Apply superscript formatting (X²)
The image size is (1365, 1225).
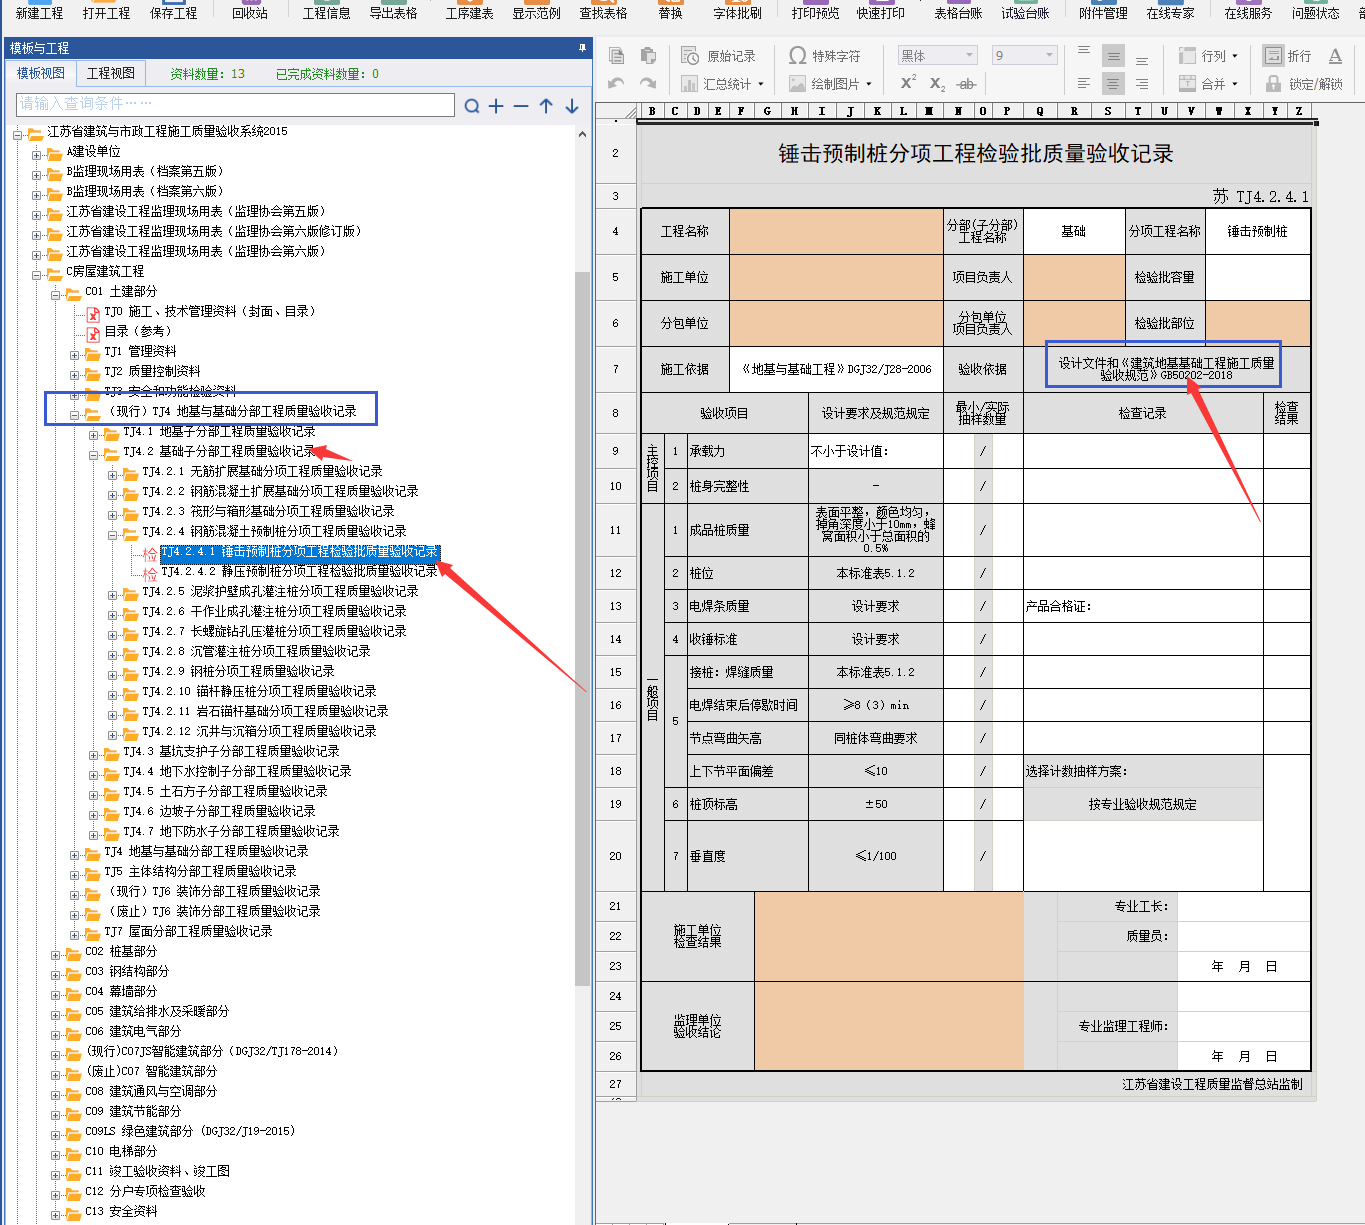coord(908,84)
